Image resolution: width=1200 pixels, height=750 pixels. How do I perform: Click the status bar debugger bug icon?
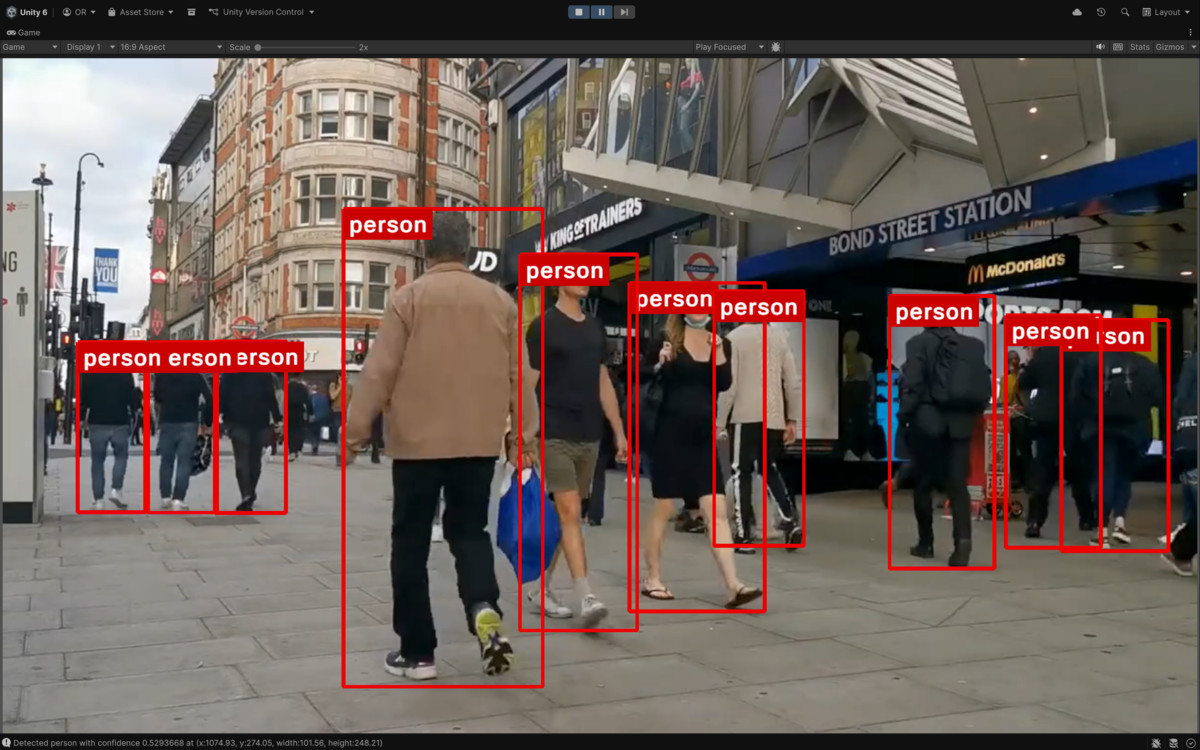point(1155,743)
